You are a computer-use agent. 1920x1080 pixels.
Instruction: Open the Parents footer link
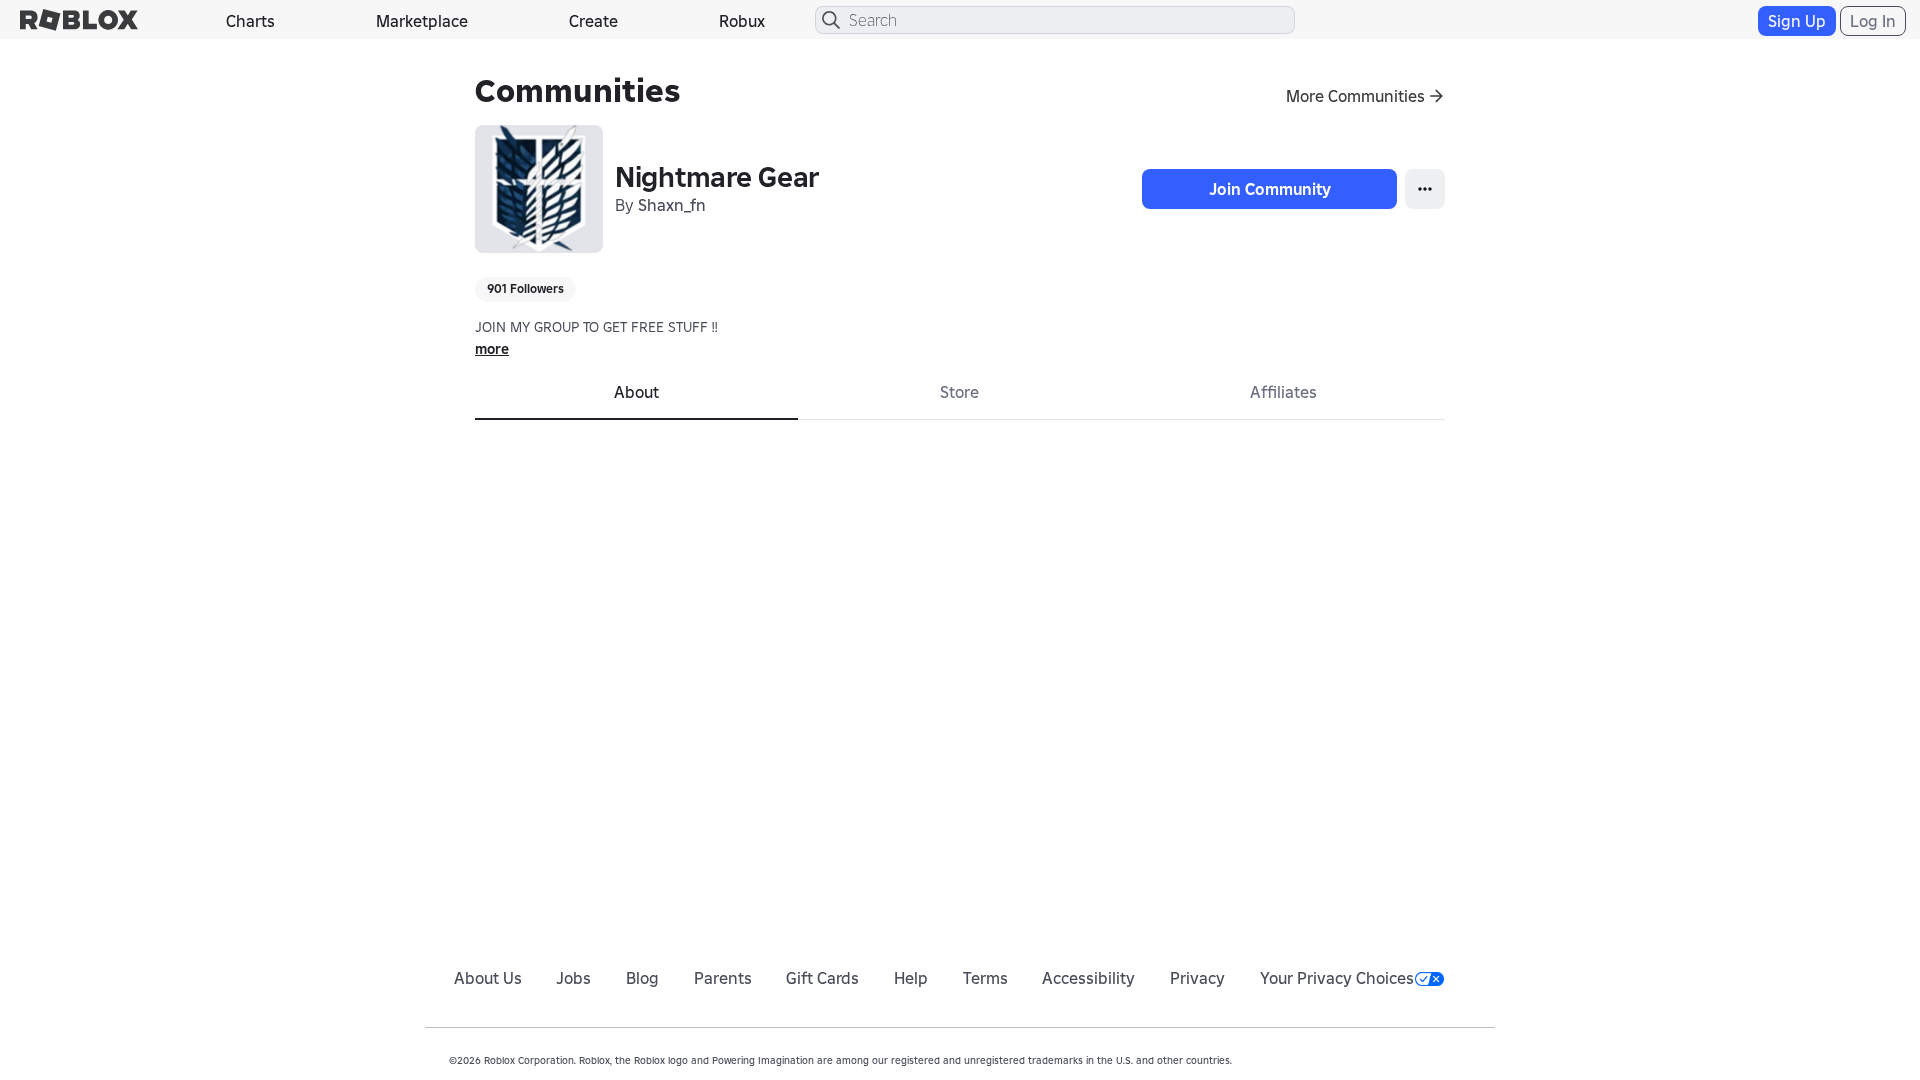(x=723, y=978)
